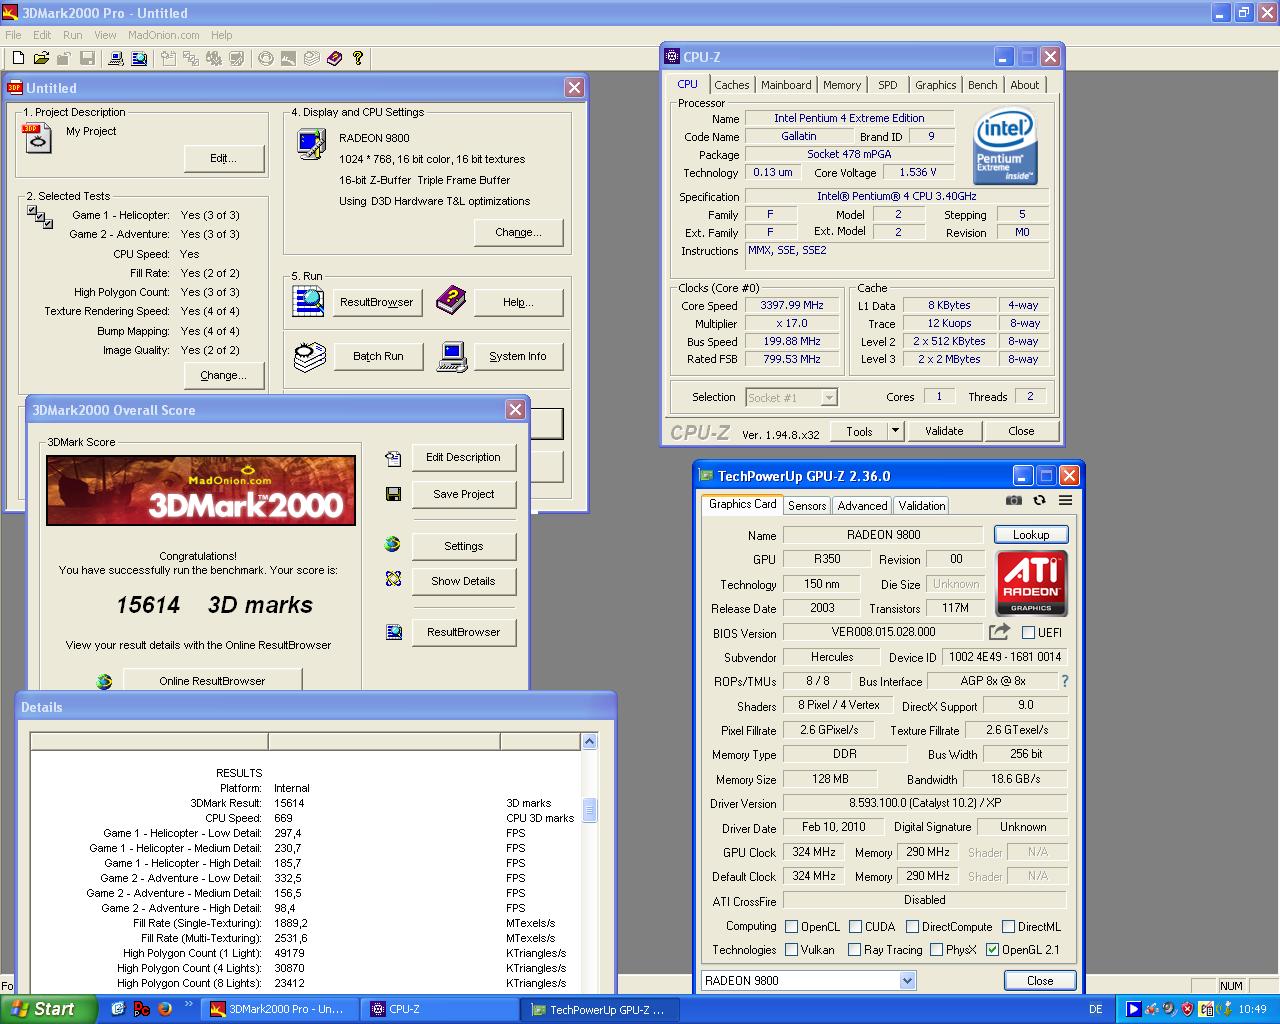Toggle the Ray Tracing checkbox
This screenshot has width=1280, height=1024.
point(854,950)
